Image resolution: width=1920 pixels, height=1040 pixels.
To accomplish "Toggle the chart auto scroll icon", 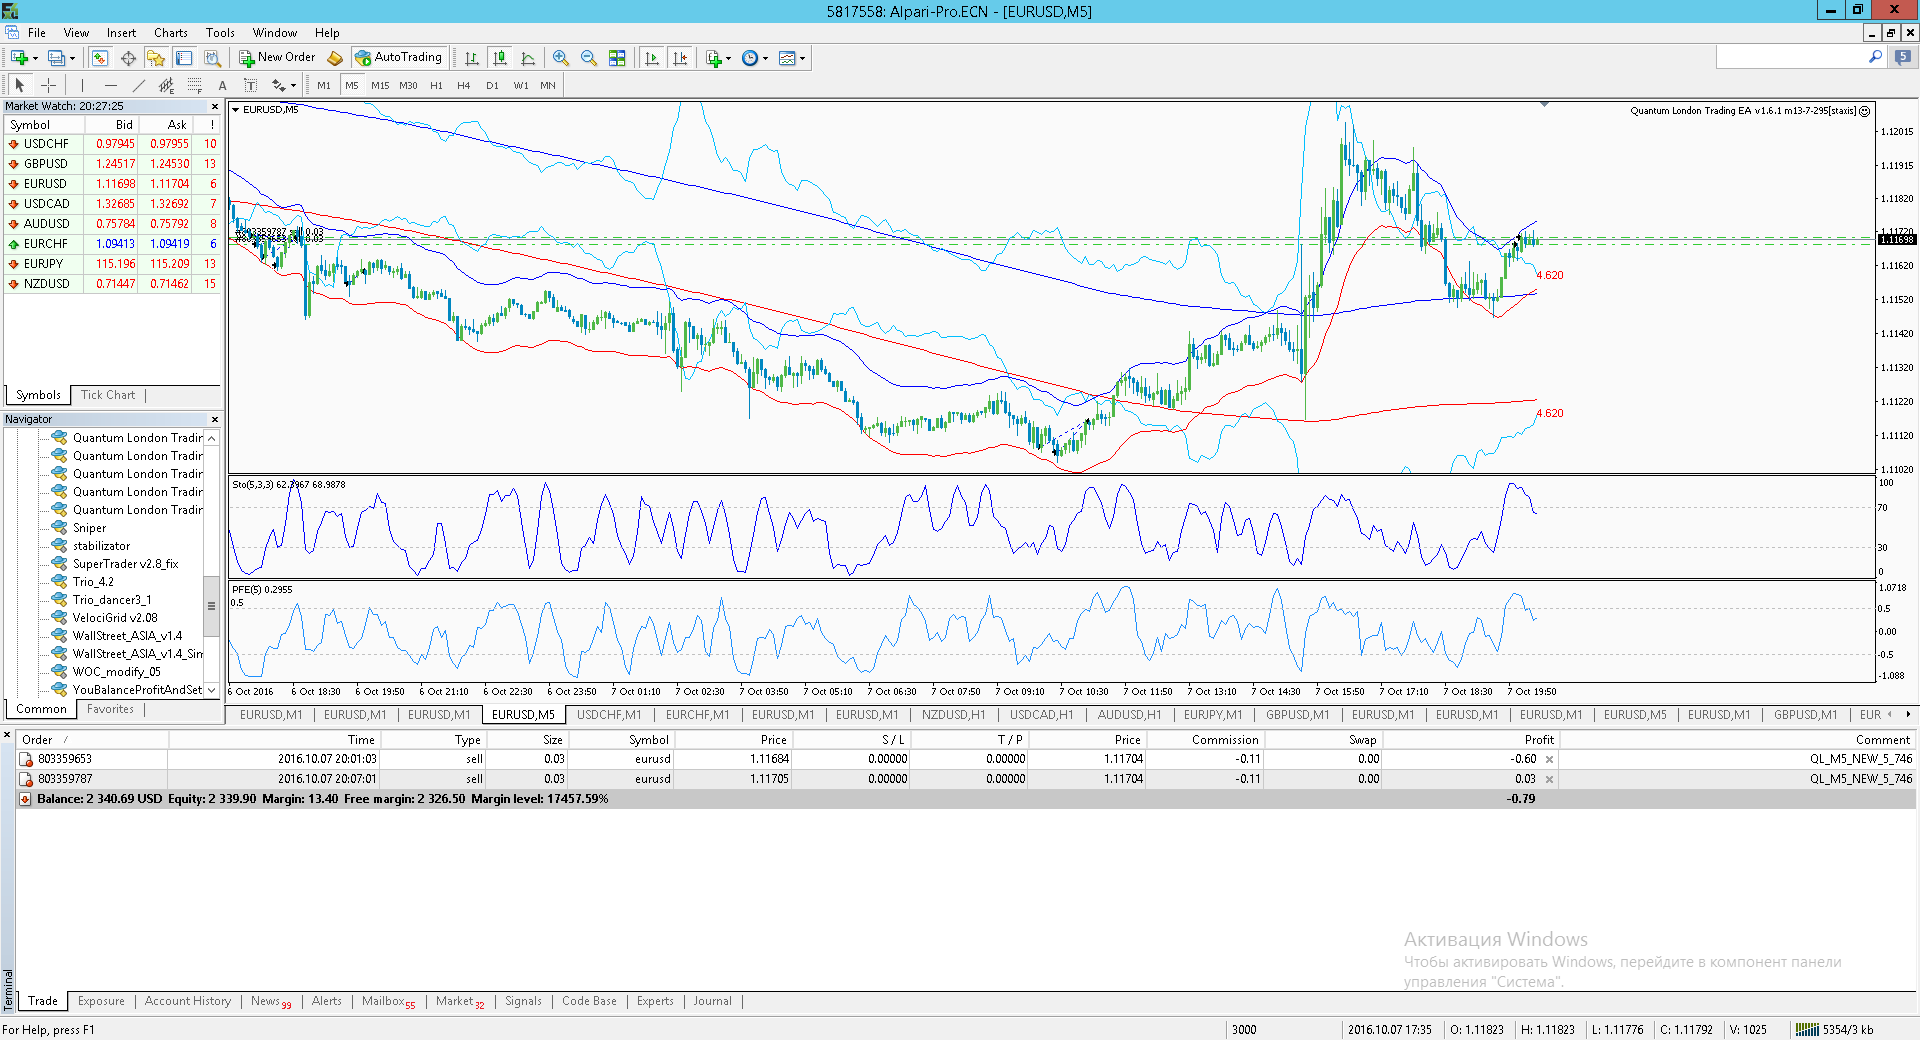I will click(652, 58).
